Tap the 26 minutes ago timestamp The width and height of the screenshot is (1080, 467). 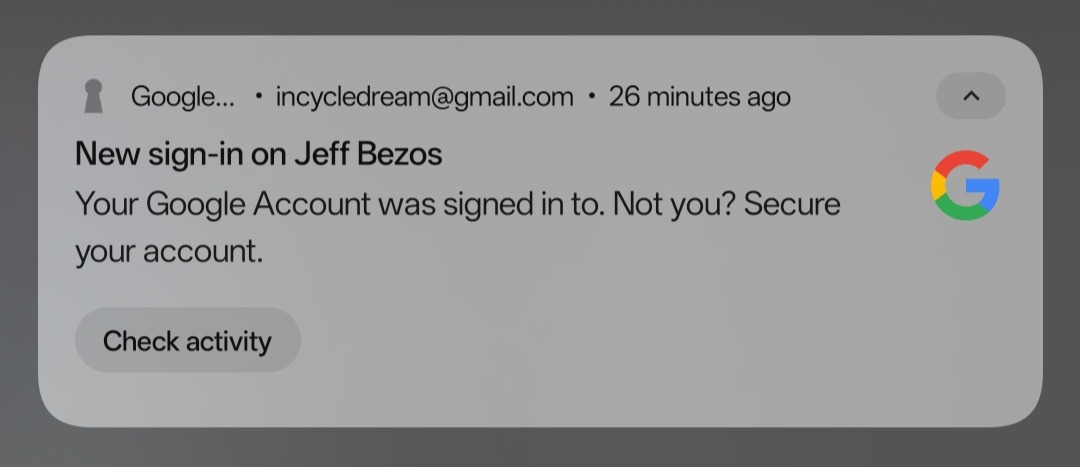coord(699,97)
